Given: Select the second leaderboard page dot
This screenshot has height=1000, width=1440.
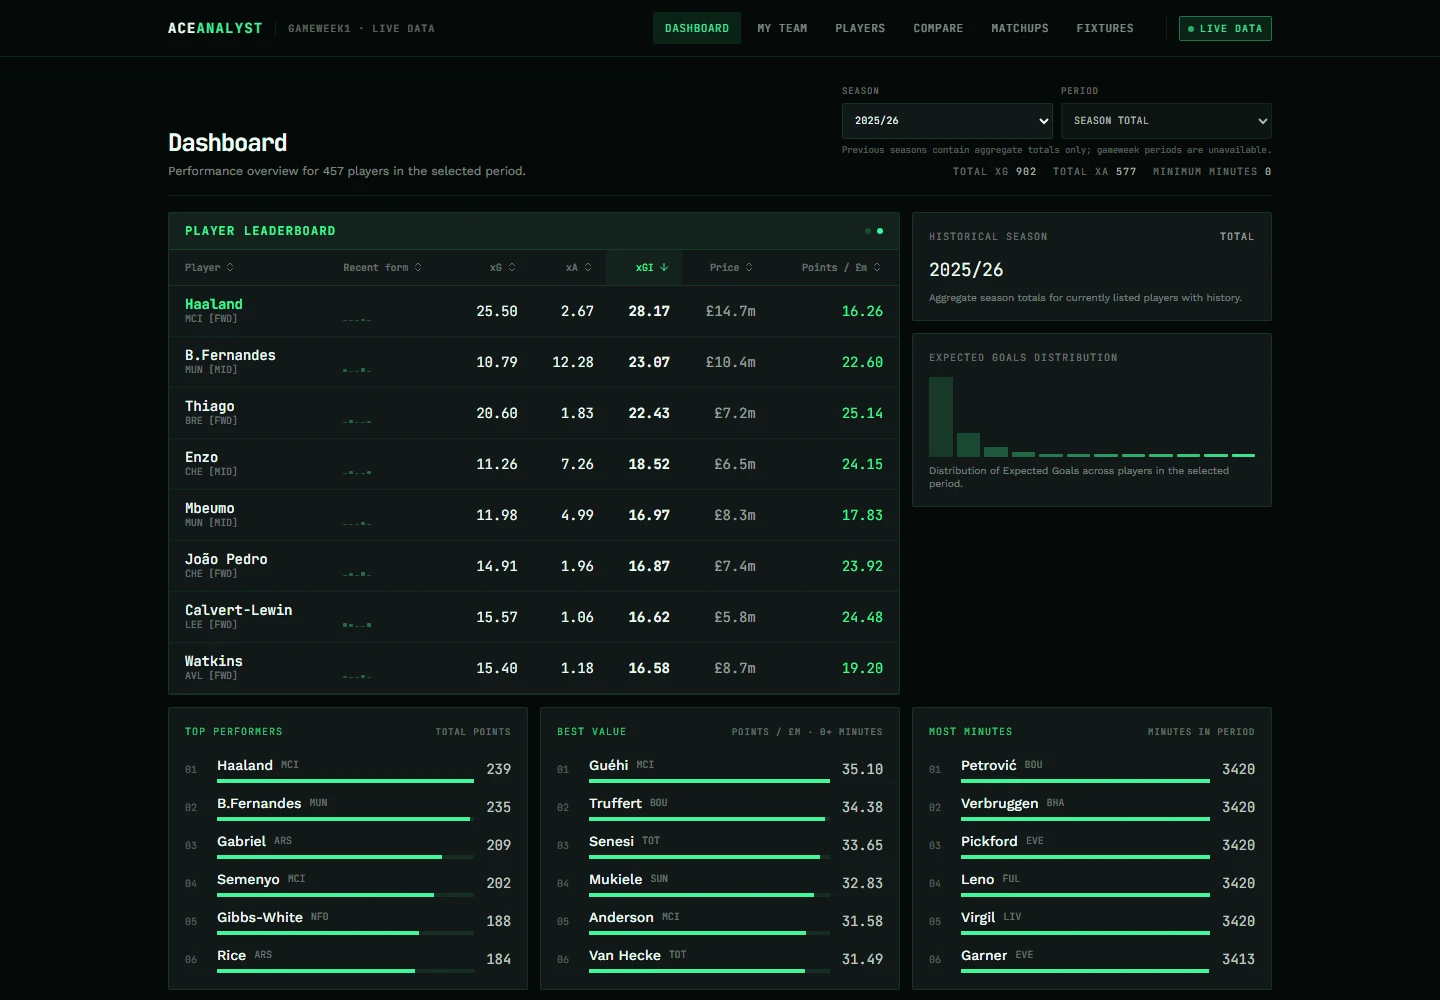Looking at the screenshot, I should (x=880, y=231).
